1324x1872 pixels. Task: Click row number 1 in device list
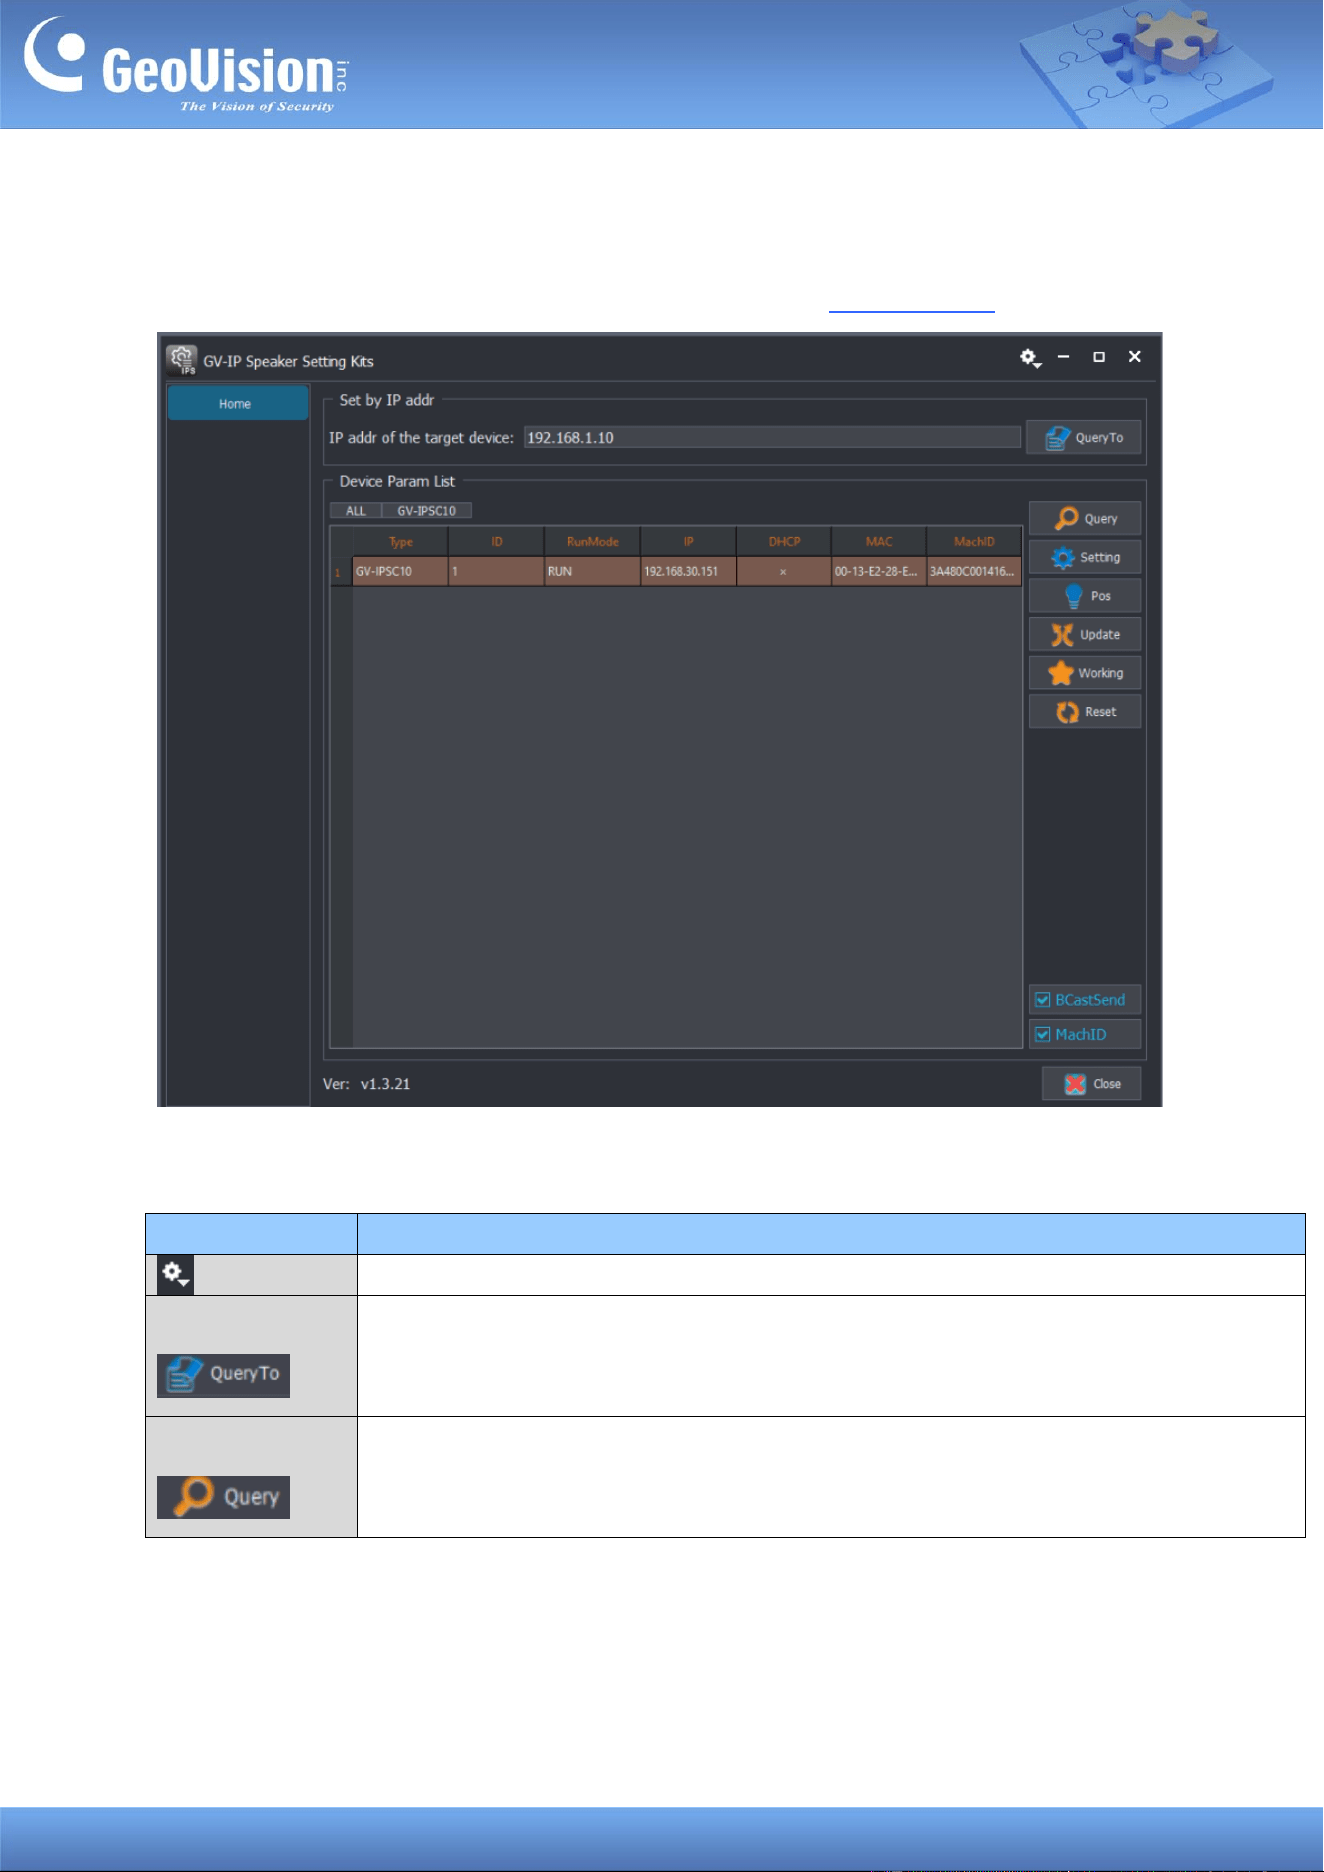click(x=341, y=572)
